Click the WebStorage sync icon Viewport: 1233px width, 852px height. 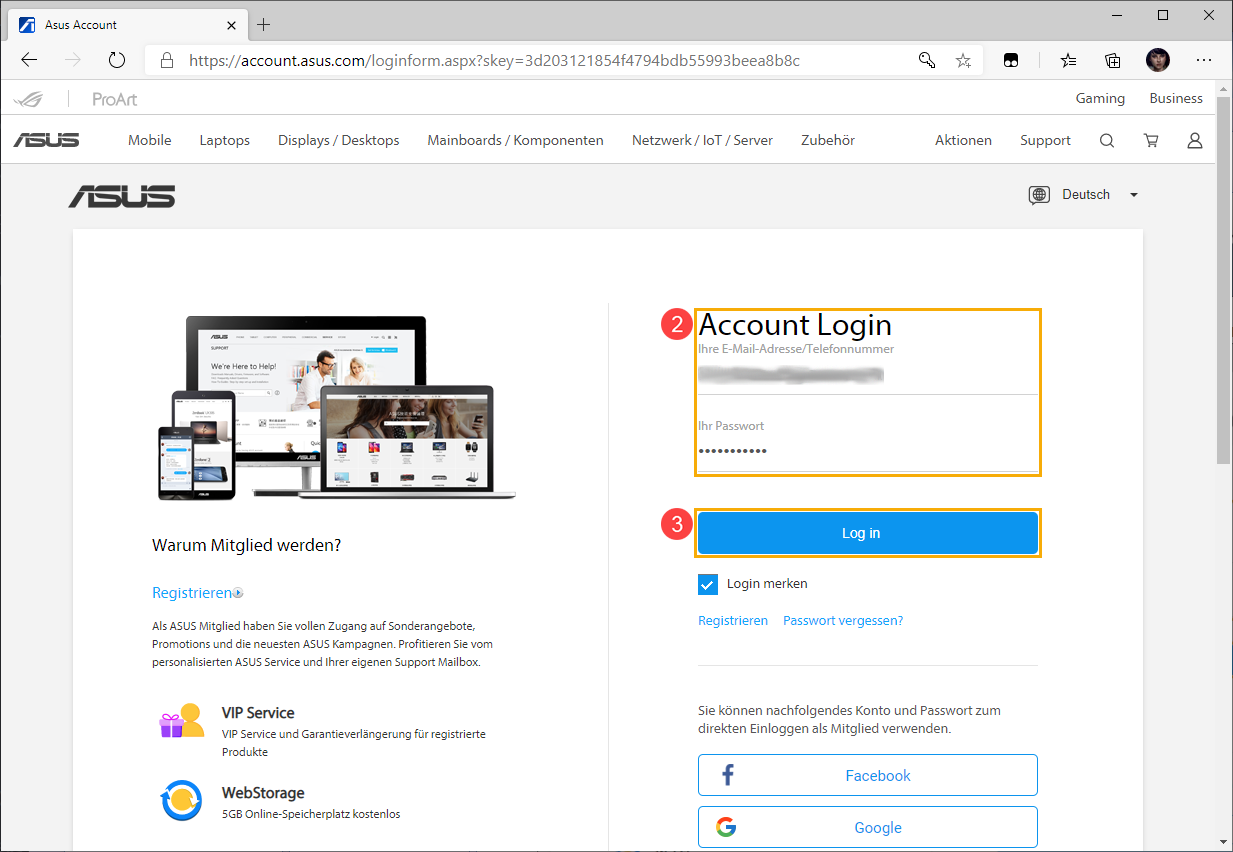click(x=182, y=801)
